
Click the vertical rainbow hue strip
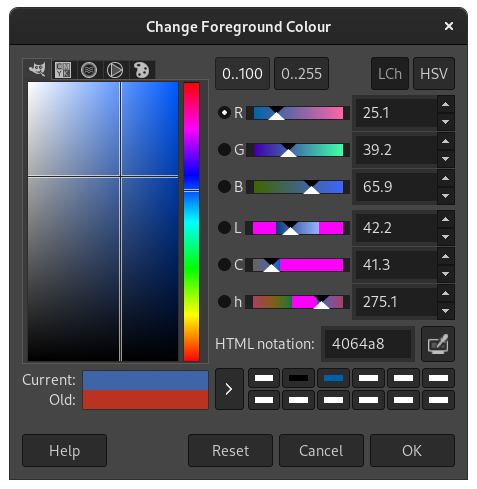[192, 222]
